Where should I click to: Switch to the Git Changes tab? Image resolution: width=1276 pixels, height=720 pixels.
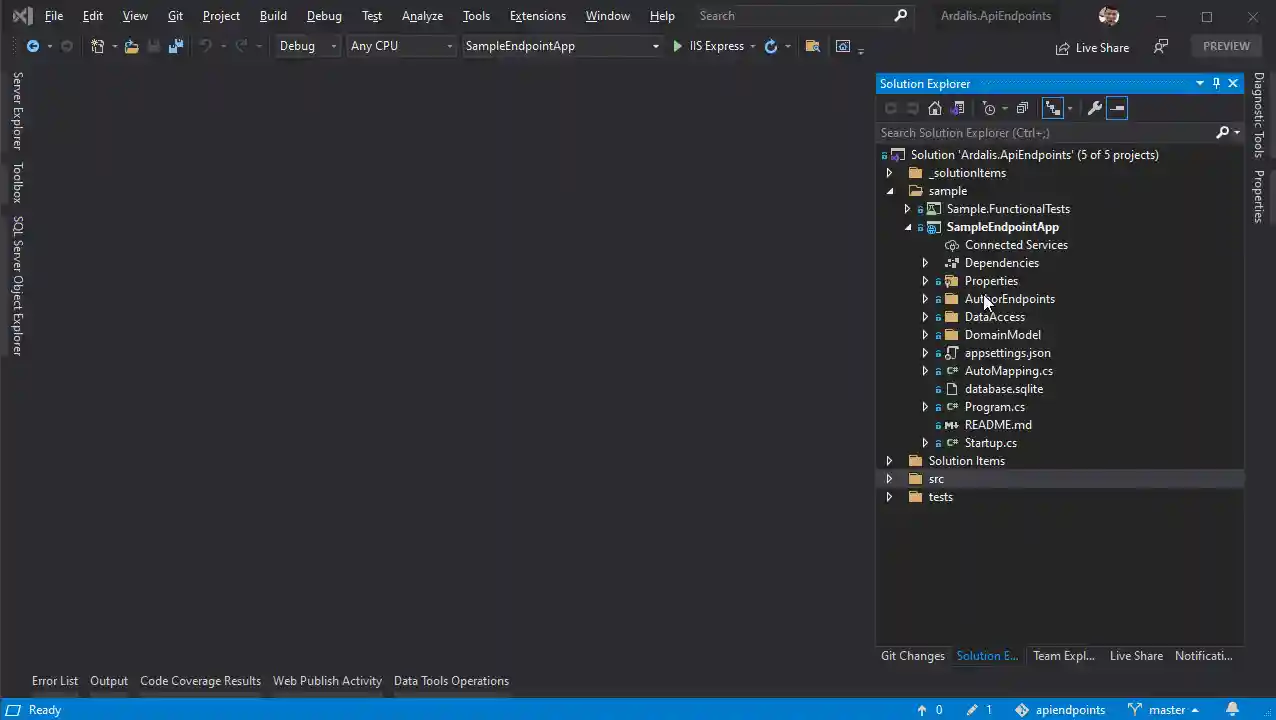tap(913, 656)
